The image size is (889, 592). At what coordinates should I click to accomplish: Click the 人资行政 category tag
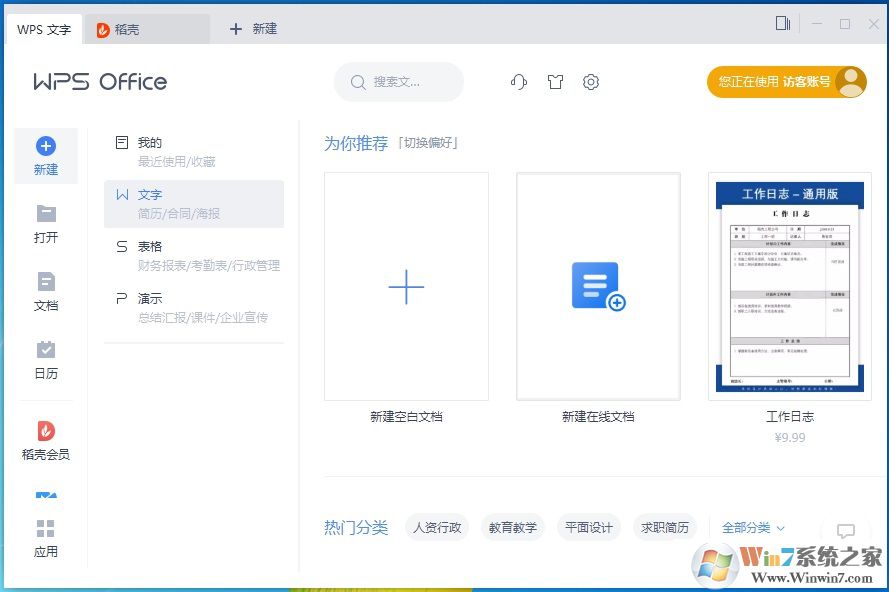click(437, 528)
